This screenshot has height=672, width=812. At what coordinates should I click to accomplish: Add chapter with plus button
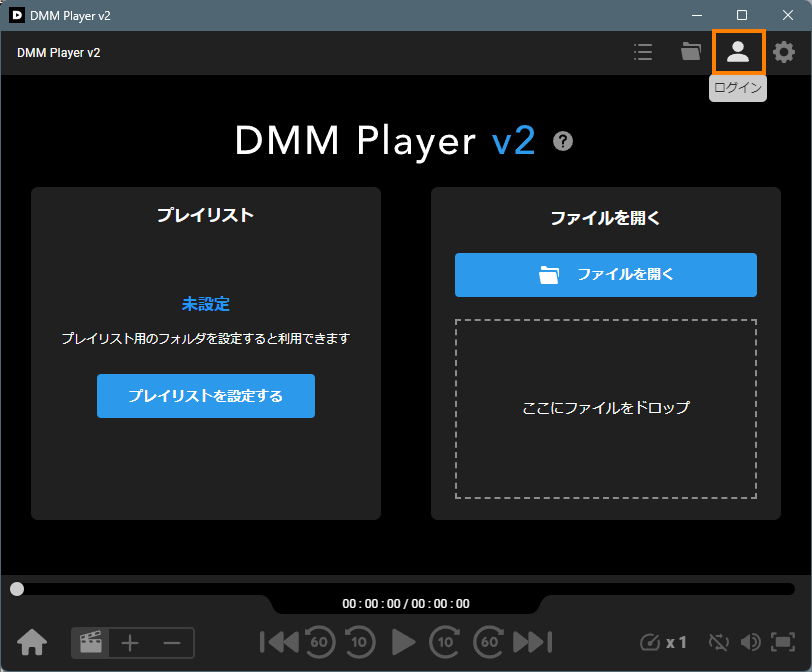pos(130,643)
